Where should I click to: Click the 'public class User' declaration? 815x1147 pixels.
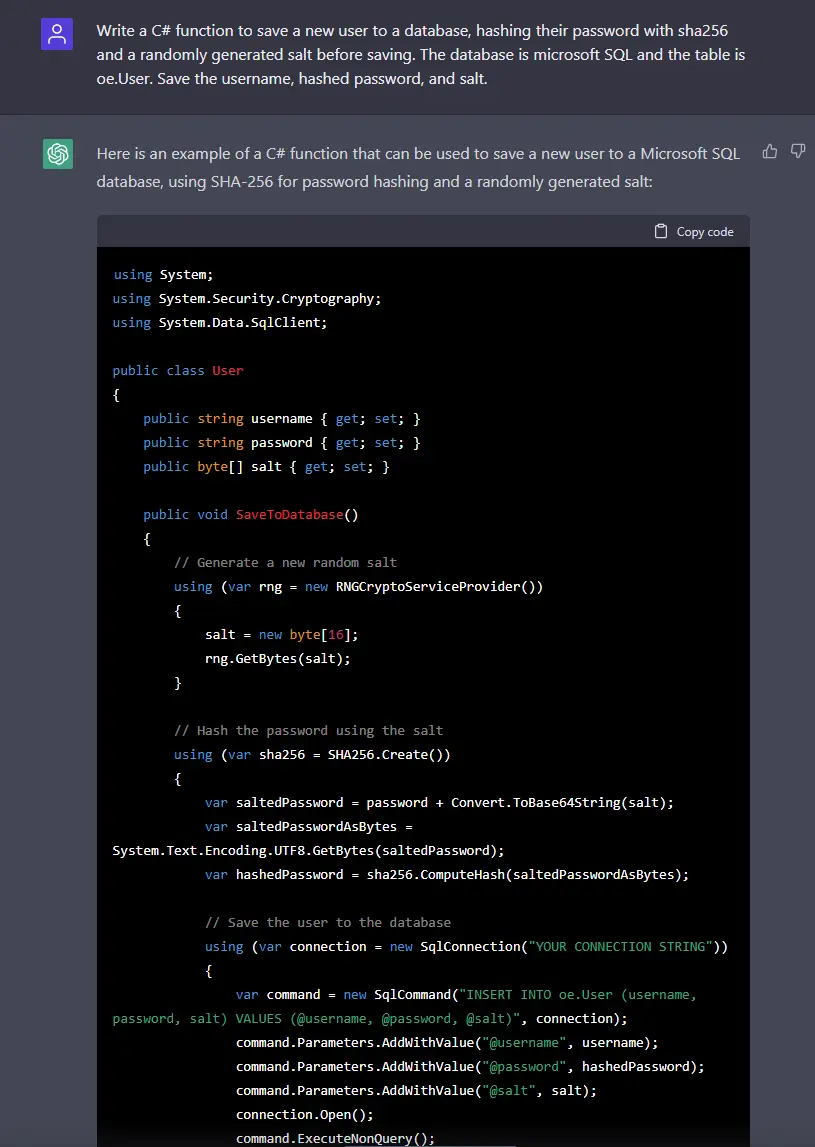178,370
